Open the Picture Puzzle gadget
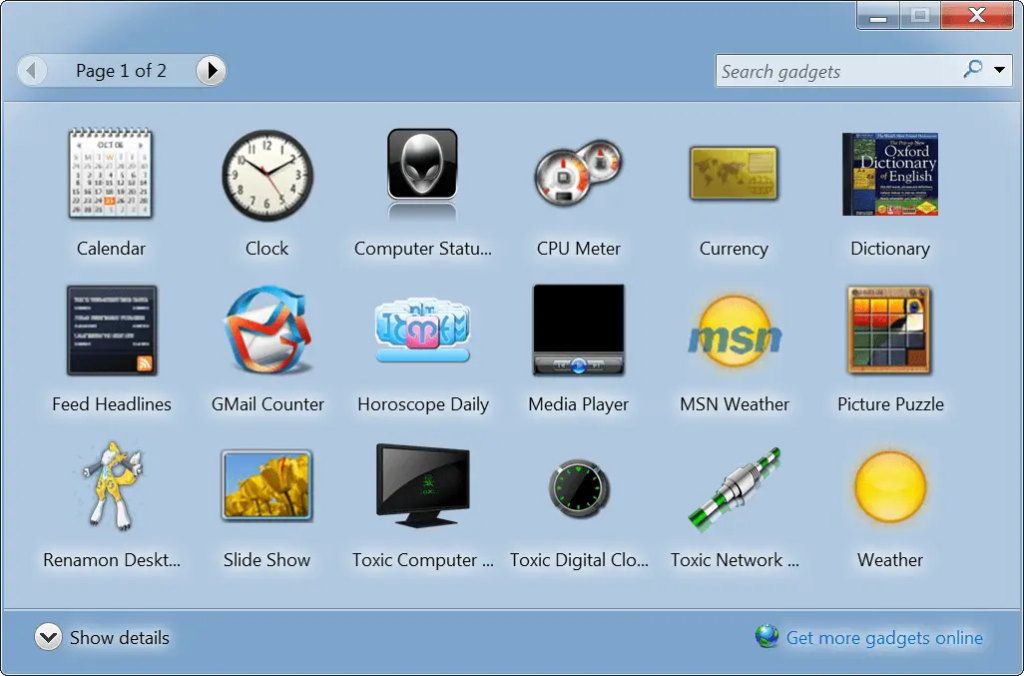The image size is (1024, 676). click(x=889, y=330)
